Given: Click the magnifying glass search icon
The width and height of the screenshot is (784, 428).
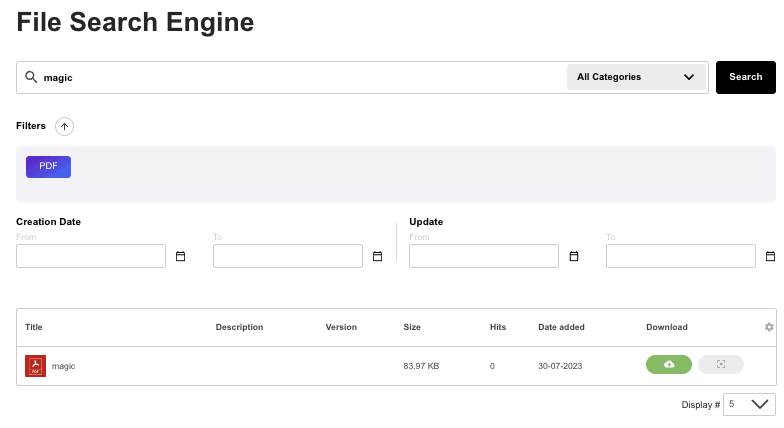Looking at the screenshot, I should [31, 77].
